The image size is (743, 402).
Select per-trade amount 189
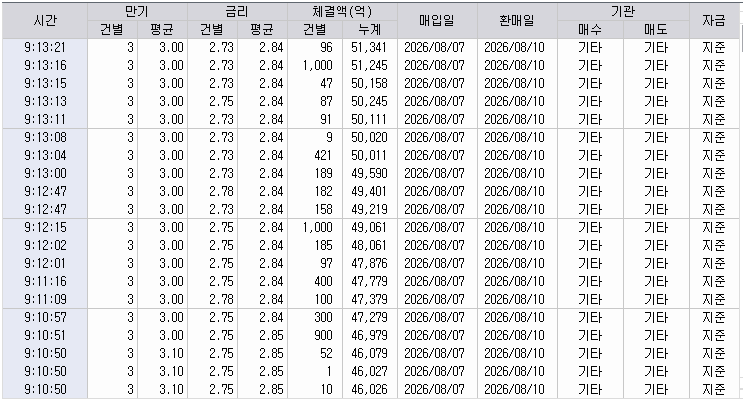coord(323,174)
